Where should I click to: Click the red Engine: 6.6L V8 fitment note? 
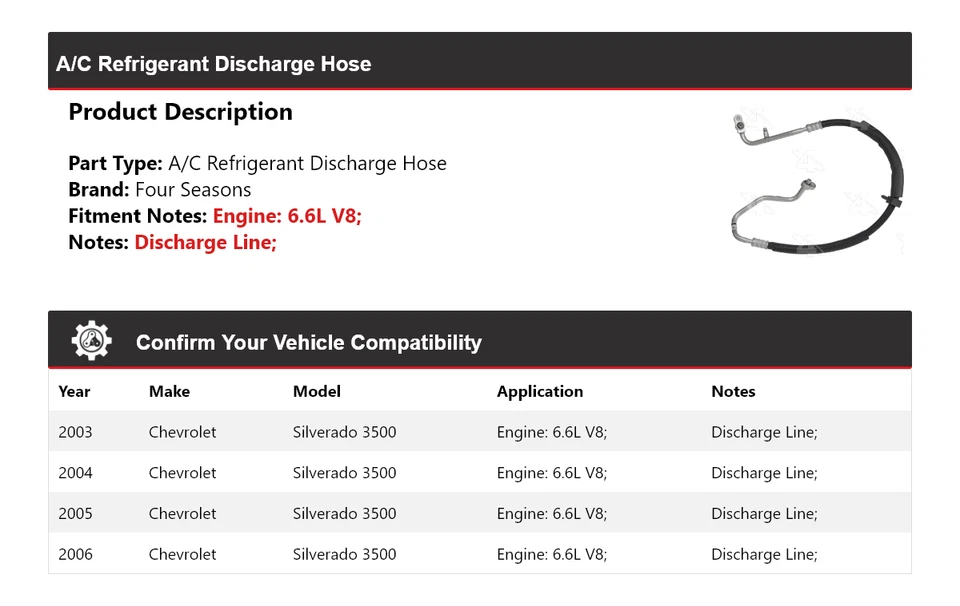287,216
